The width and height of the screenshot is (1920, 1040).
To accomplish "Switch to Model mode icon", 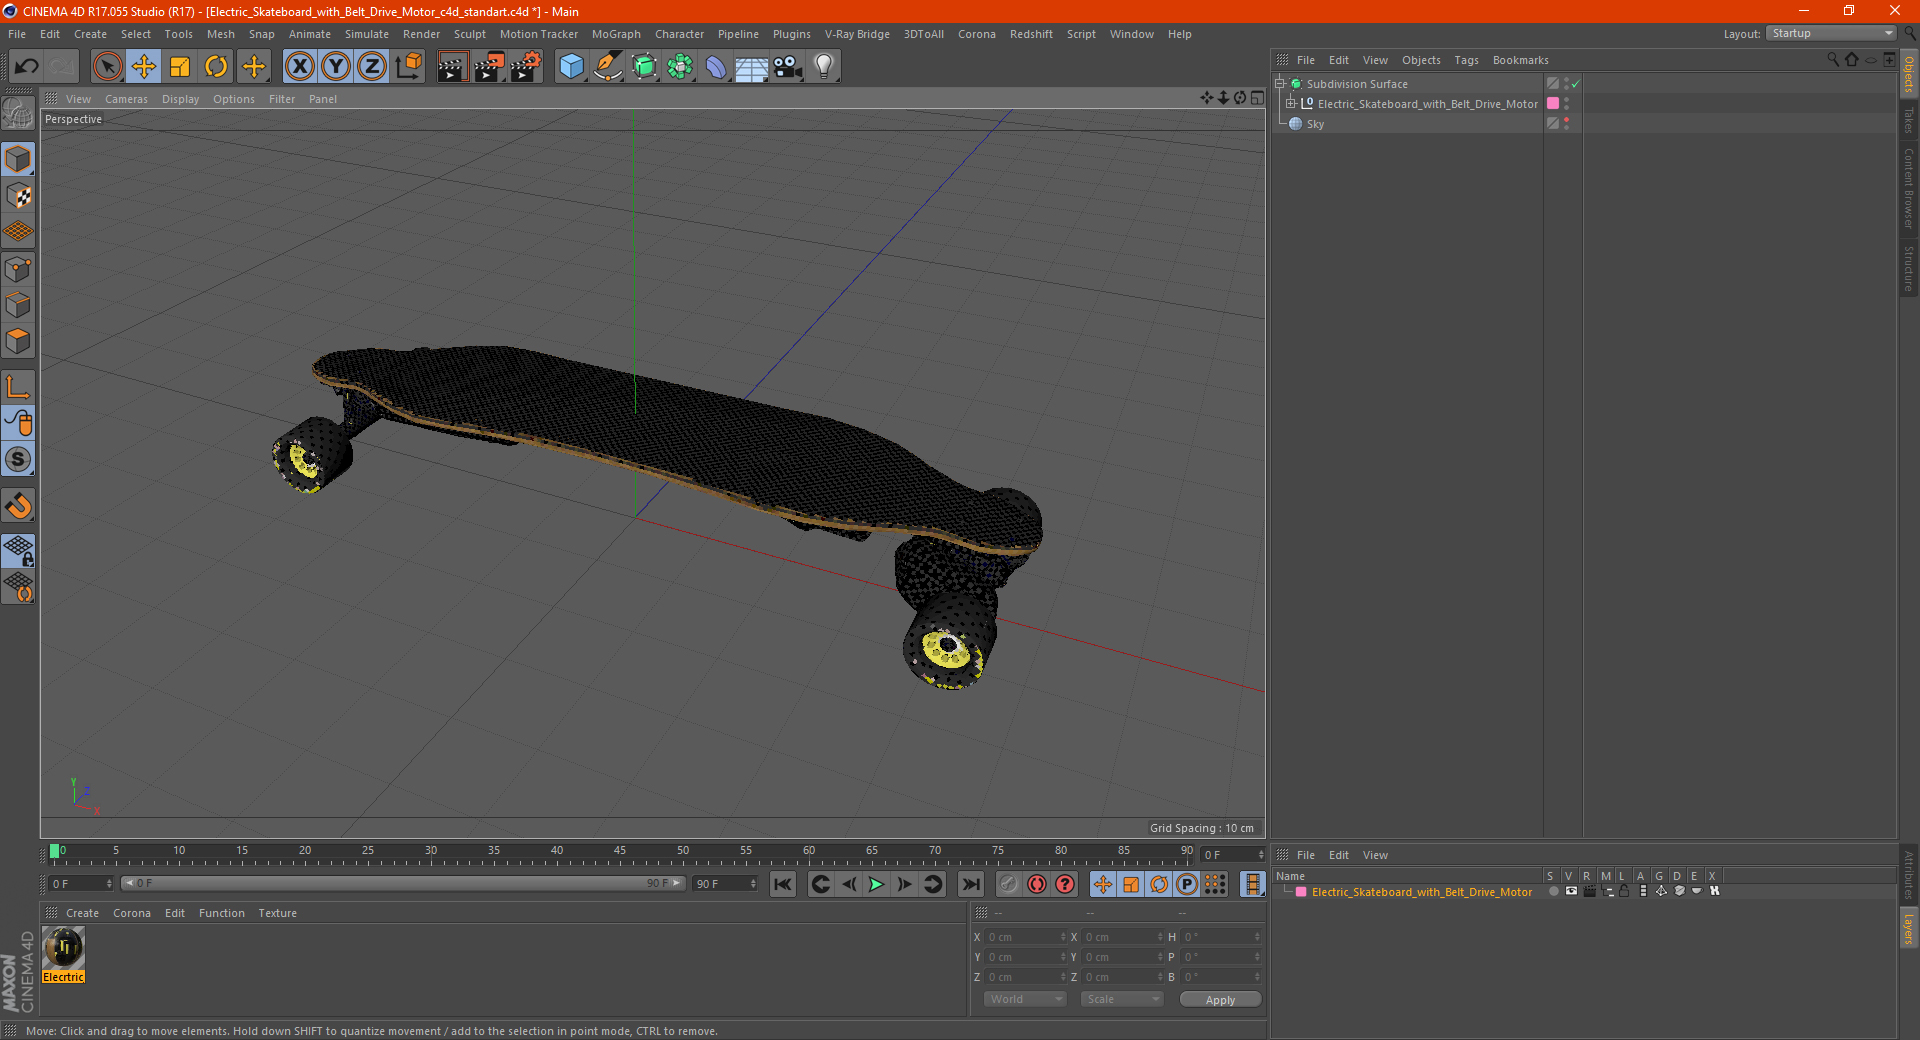I will coord(18,159).
